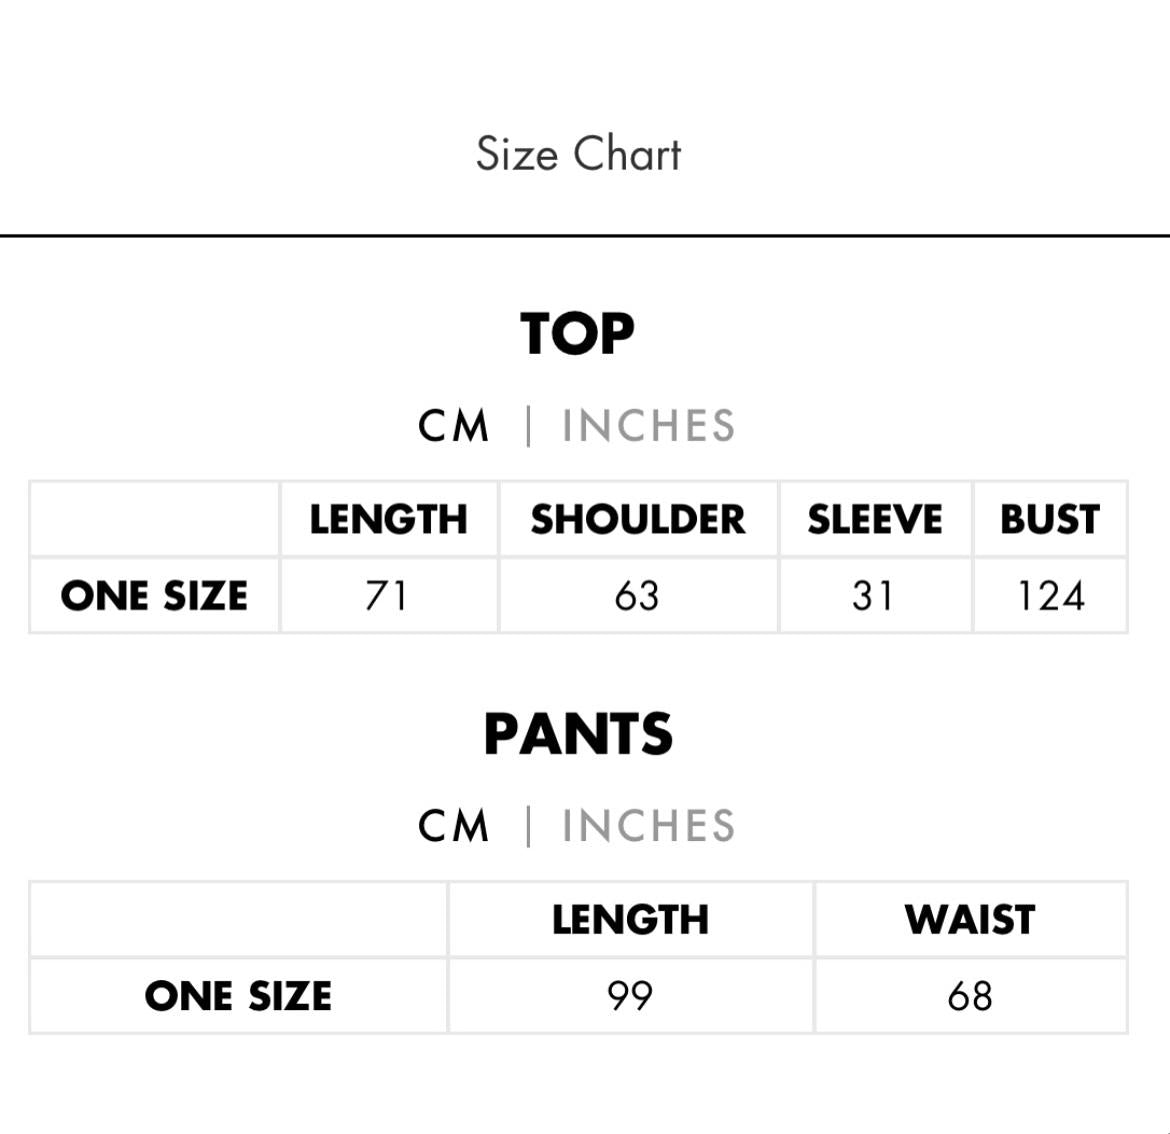1170x1134 pixels.
Task: Click the SHOULDER column header
Action: [x=638, y=520]
